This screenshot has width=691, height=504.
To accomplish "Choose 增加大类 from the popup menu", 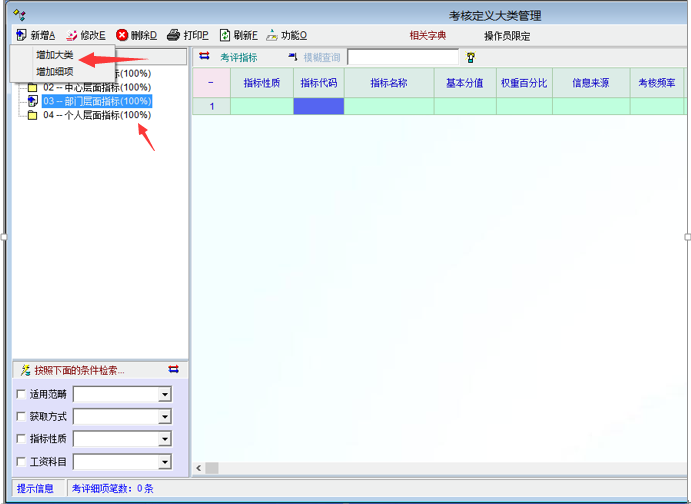I will pyautogui.click(x=55, y=55).
